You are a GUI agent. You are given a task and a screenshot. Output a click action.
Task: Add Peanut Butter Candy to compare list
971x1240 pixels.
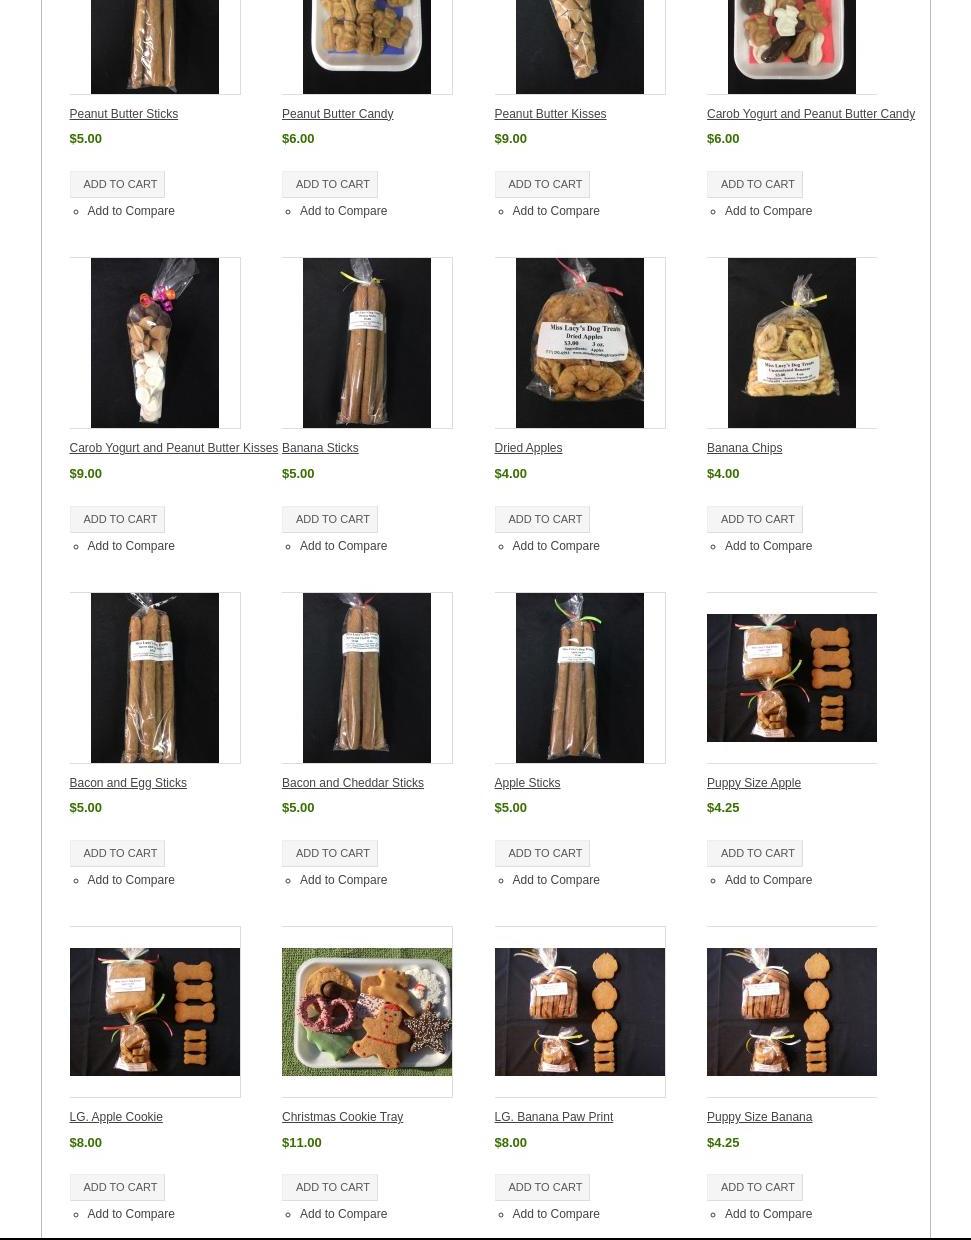[x=343, y=211]
